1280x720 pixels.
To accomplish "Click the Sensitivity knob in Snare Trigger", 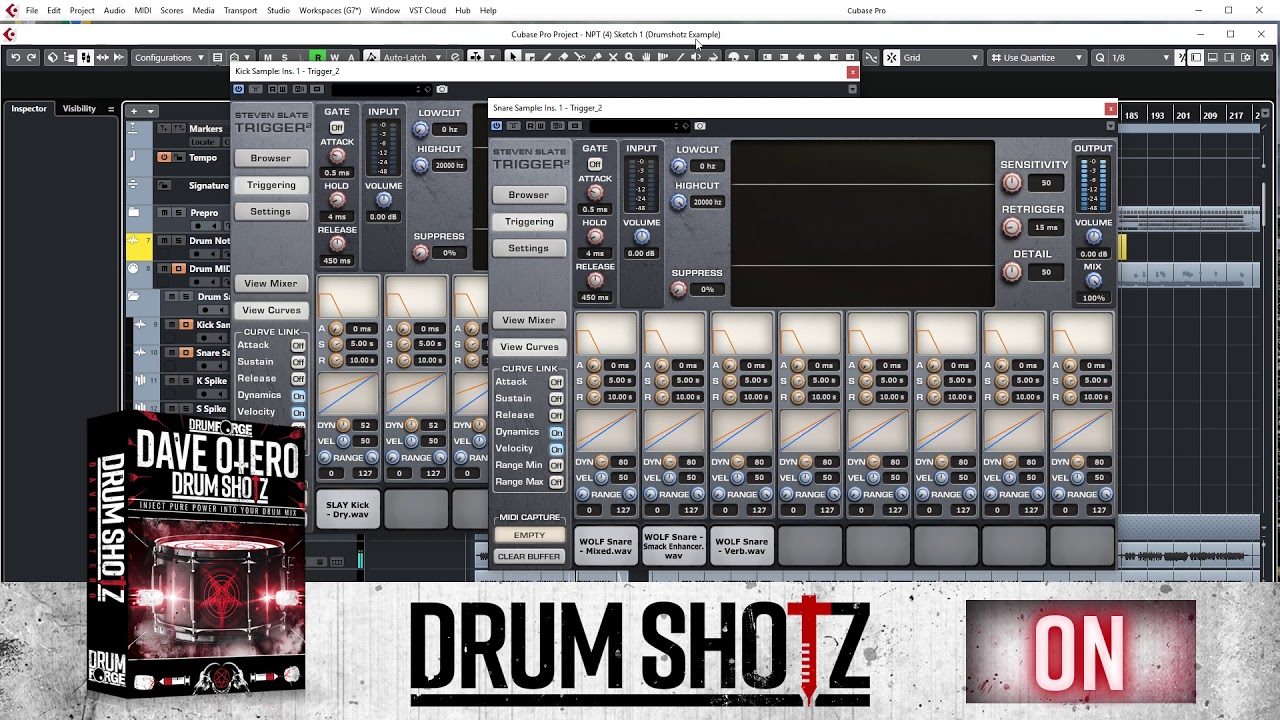I will tap(1012, 183).
